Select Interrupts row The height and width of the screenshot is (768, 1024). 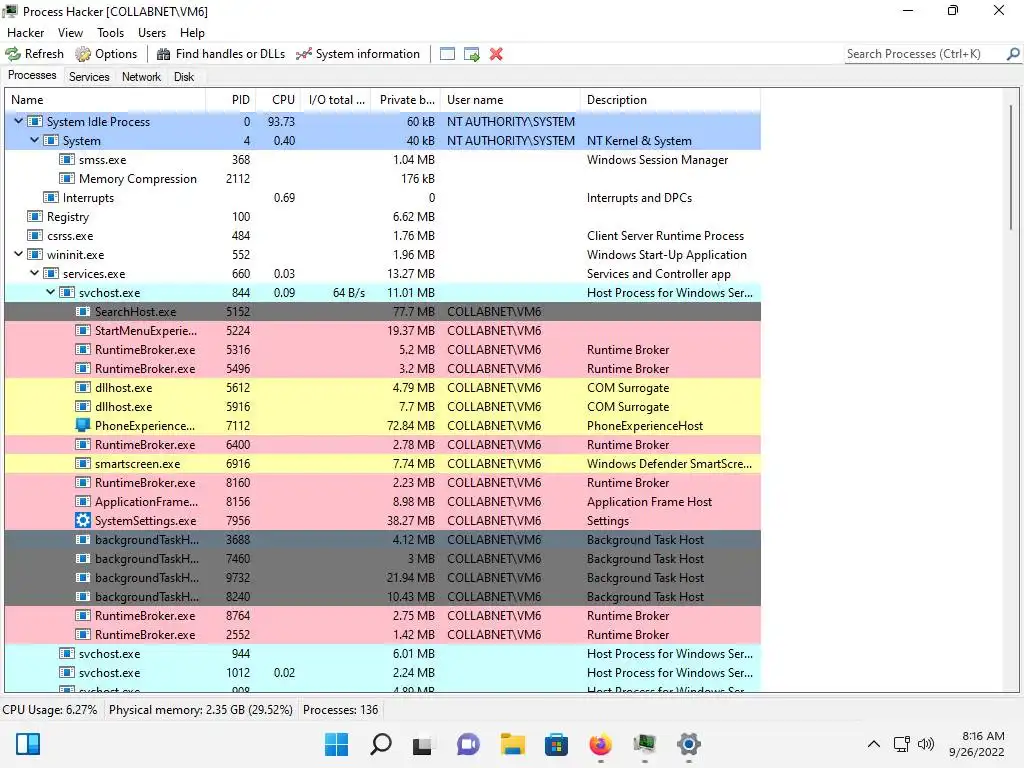point(383,198)
